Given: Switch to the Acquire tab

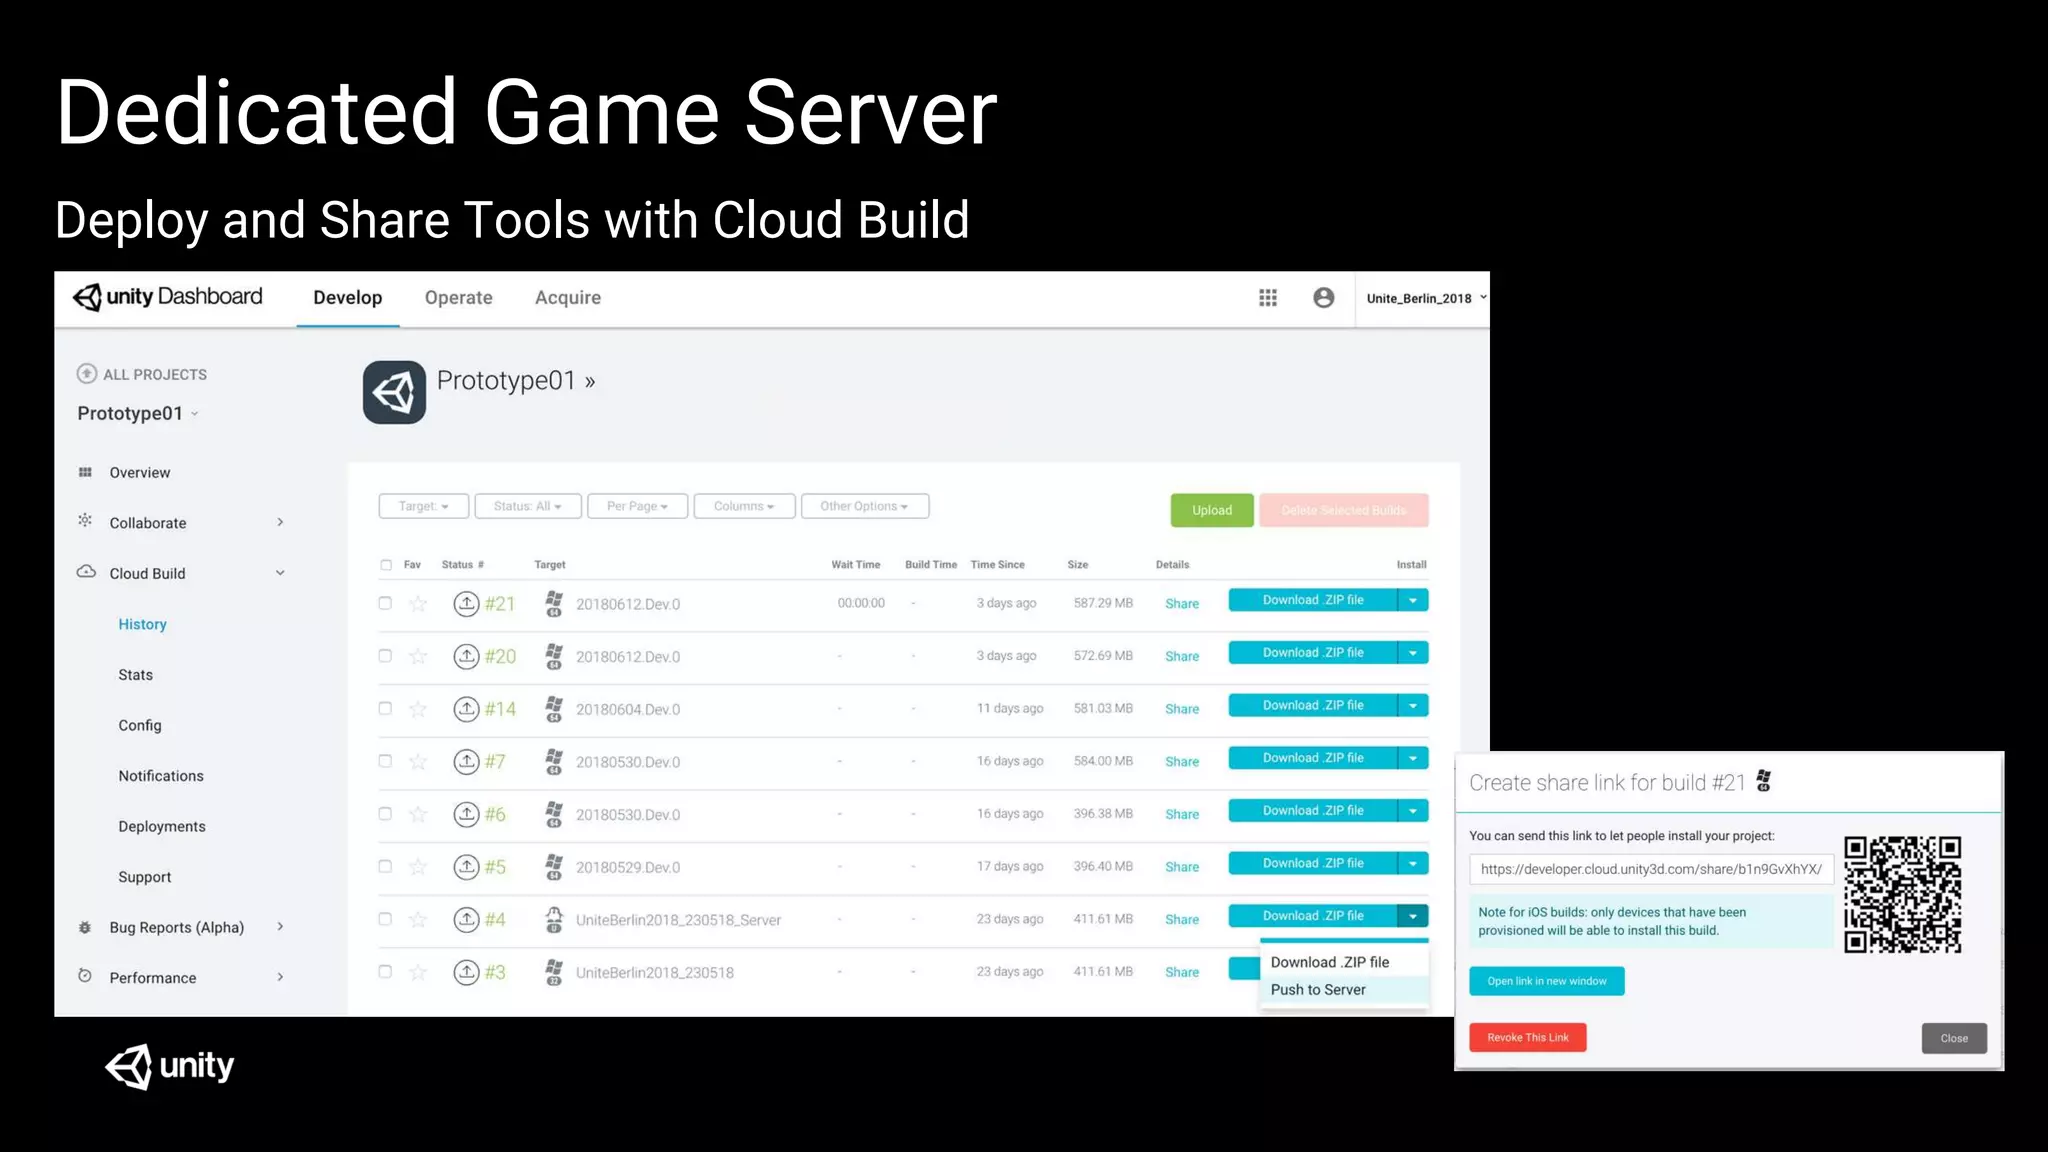Looking at the screenshot, I should [x=568, y=298].
